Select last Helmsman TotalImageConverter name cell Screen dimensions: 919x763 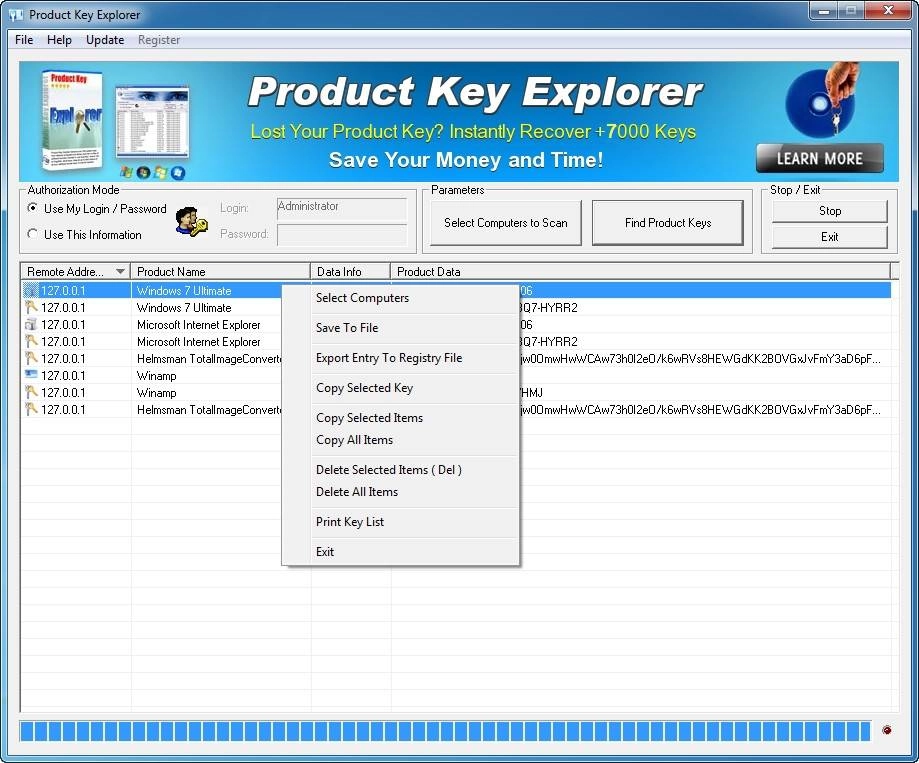(x=209, y=410)
